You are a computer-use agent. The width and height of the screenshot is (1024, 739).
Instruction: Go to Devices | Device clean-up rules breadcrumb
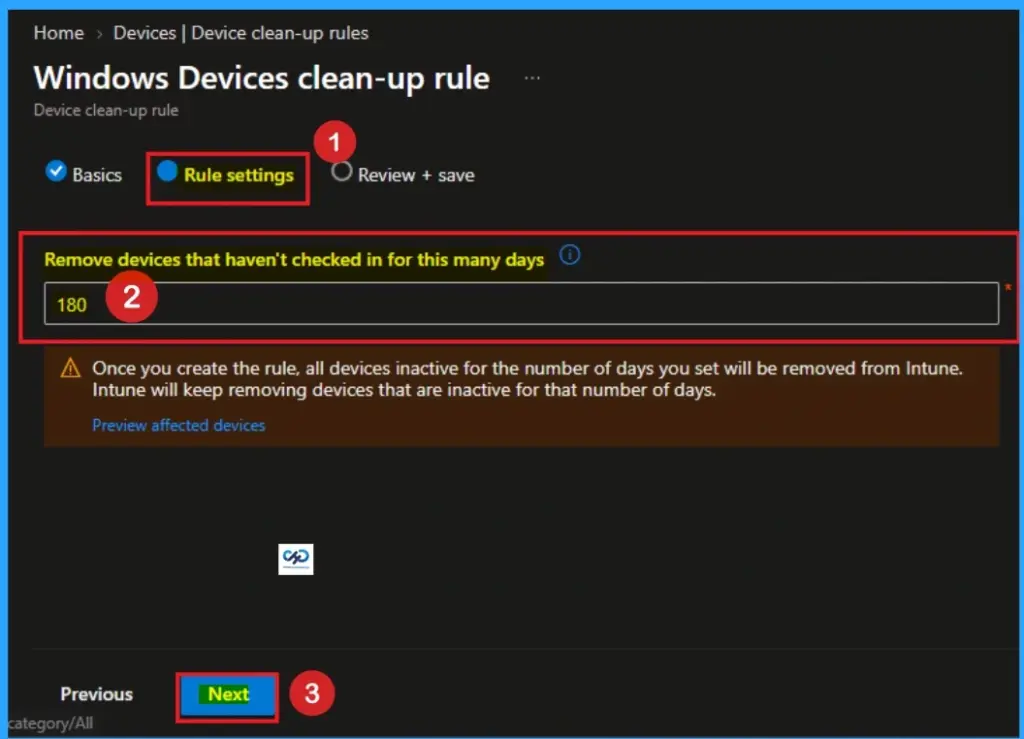[x=240, y=33]
